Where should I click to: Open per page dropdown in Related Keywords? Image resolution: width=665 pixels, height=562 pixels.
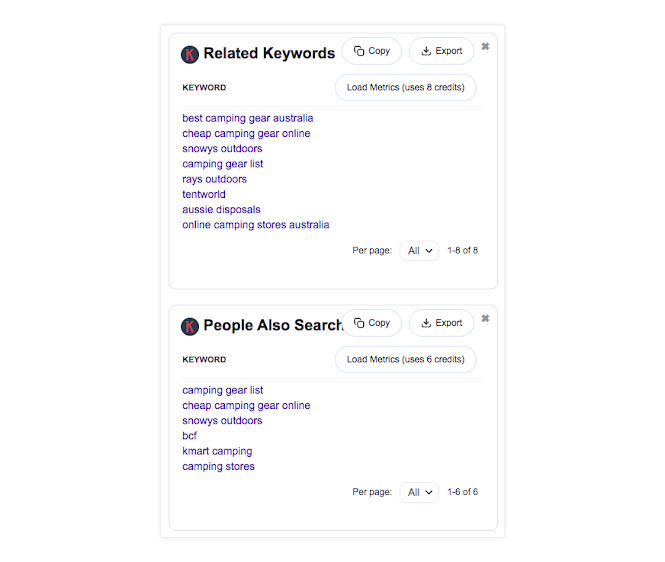[x=419, y=251]
